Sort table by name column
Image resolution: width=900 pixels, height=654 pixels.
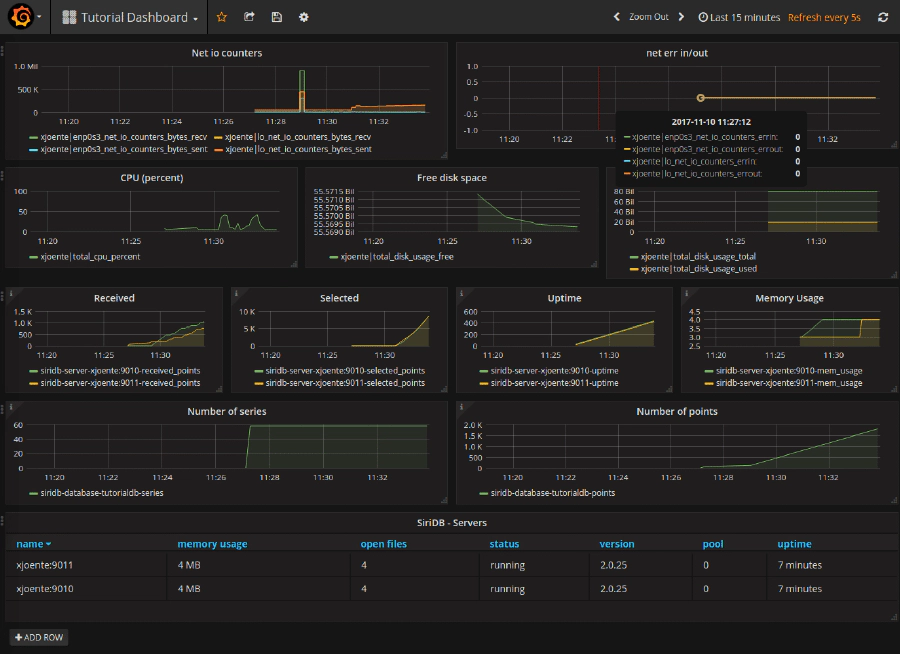(33, 544)
